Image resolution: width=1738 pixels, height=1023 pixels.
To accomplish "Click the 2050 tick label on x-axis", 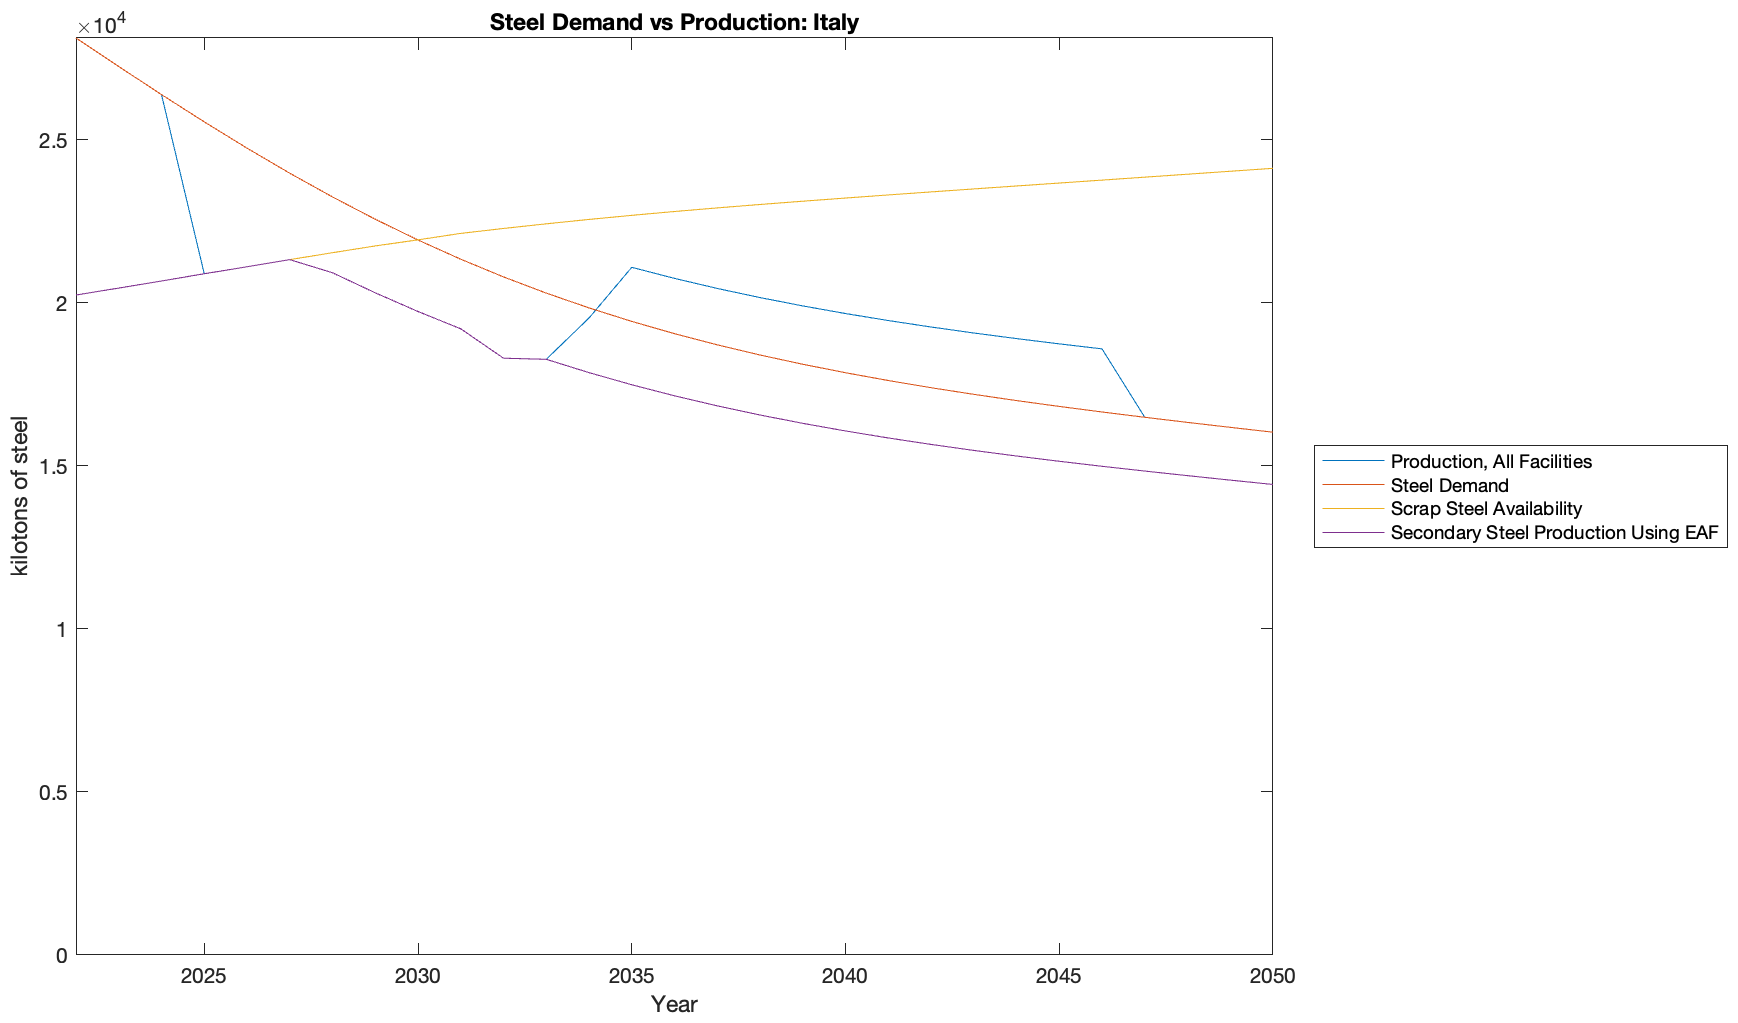I will click(1271, 977).
